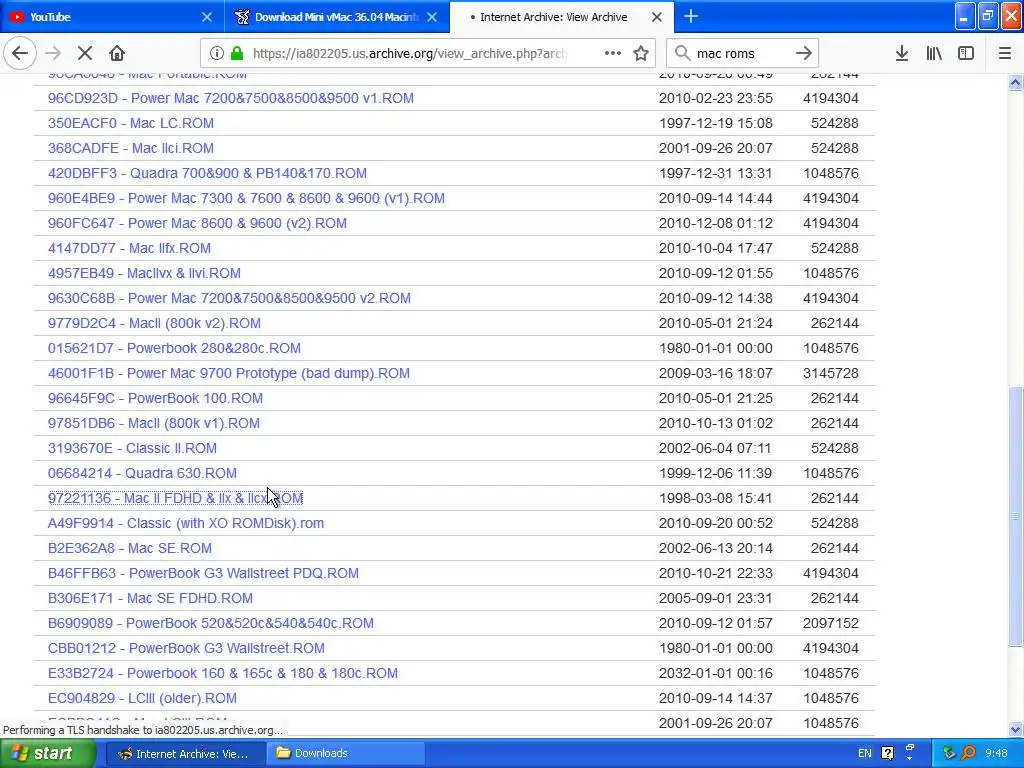
Task: Toggle the sidebar view icon
Action: point(966,54)
